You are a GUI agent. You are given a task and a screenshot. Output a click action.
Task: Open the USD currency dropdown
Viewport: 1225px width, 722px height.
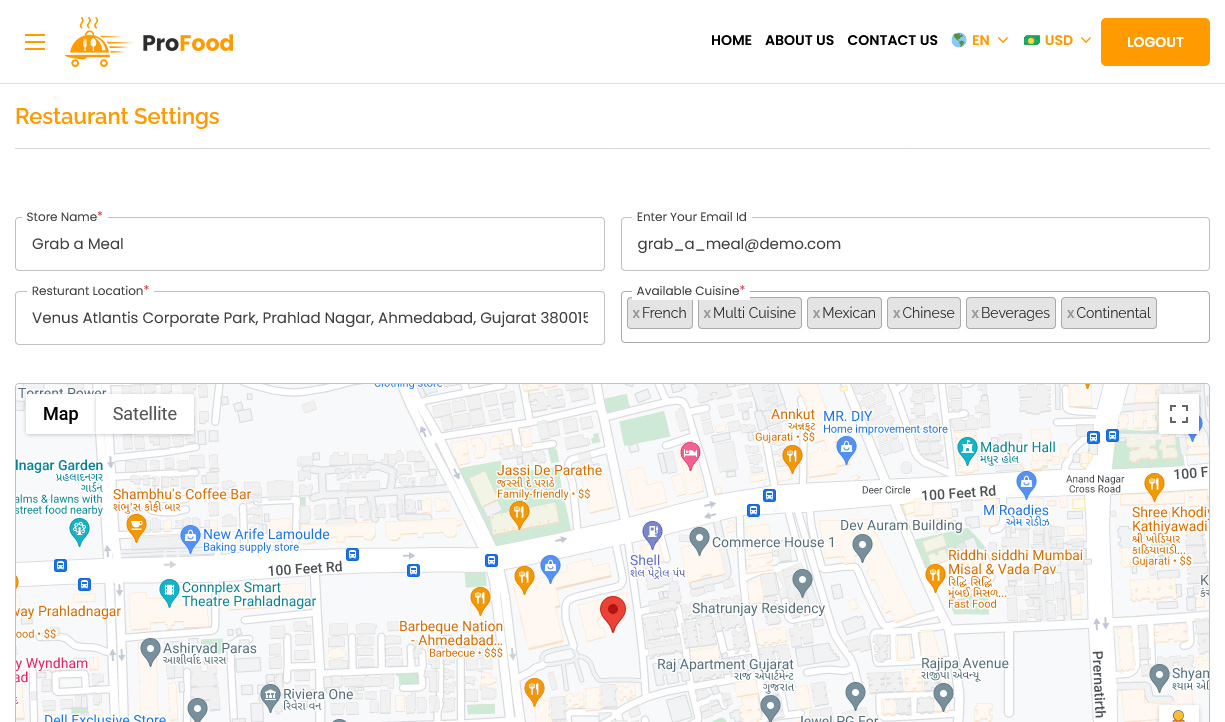pyautogui.click(x=1058, y=41)
